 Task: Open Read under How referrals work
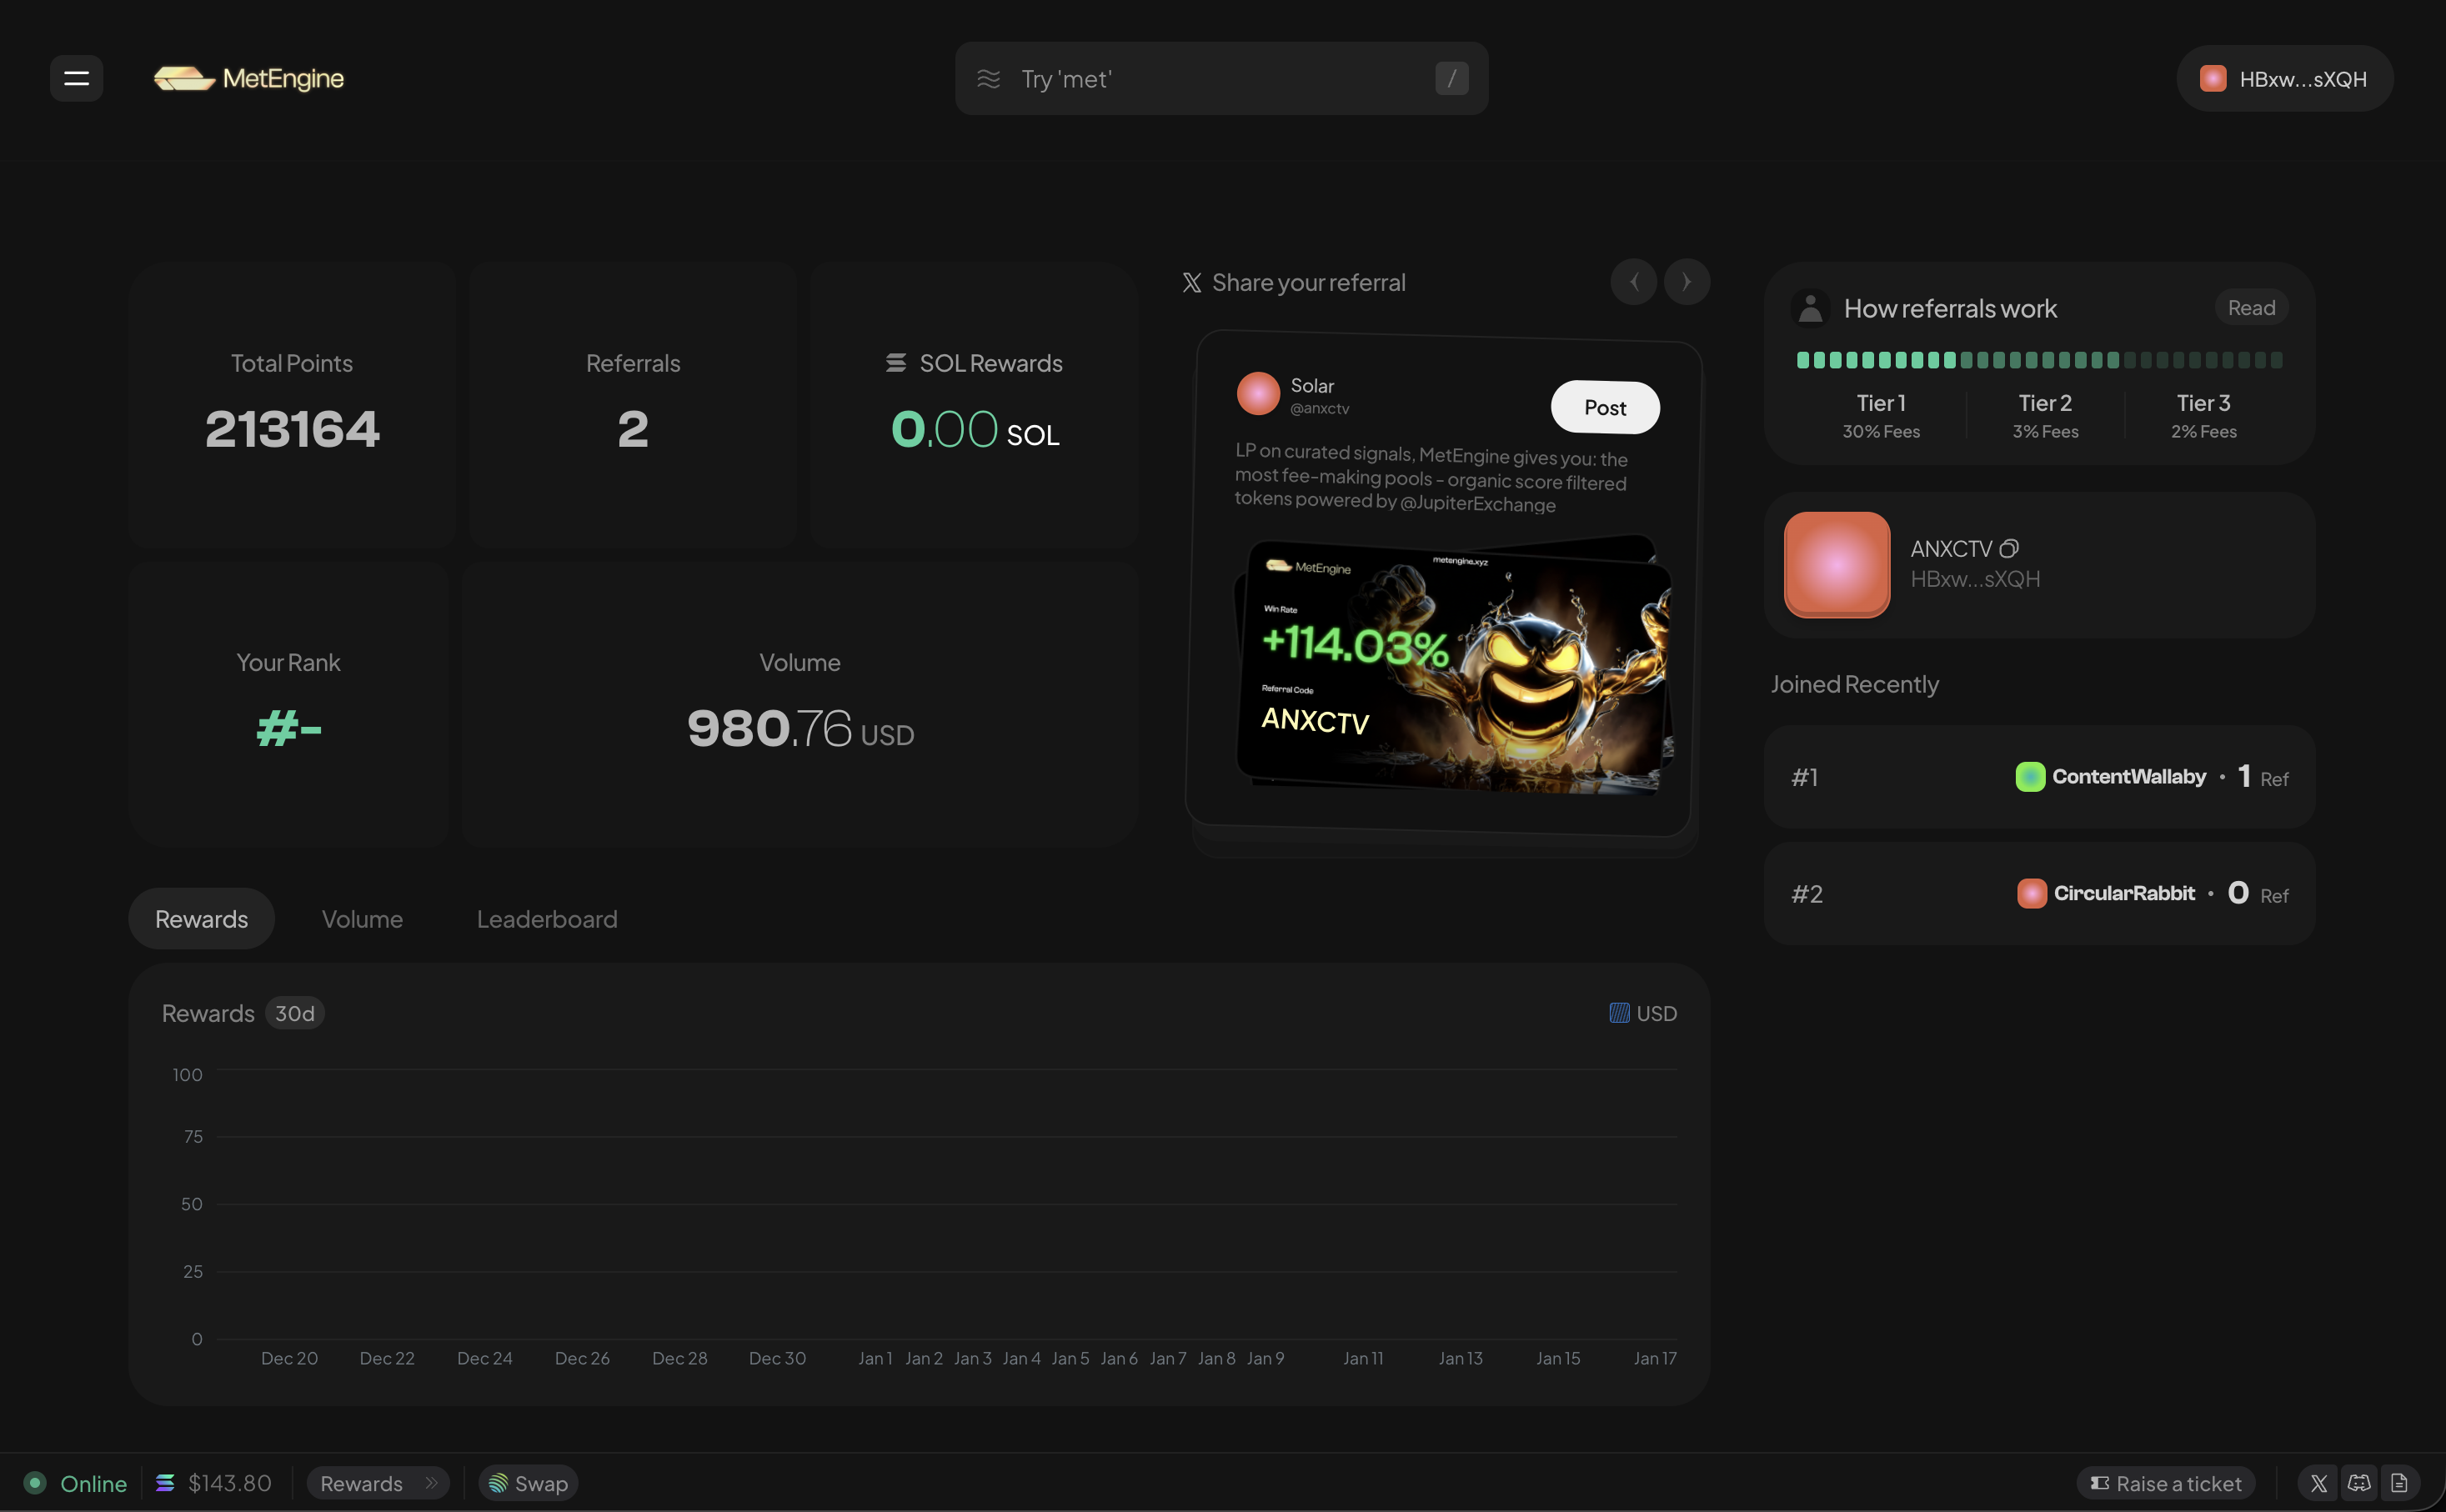(2251, 307)
